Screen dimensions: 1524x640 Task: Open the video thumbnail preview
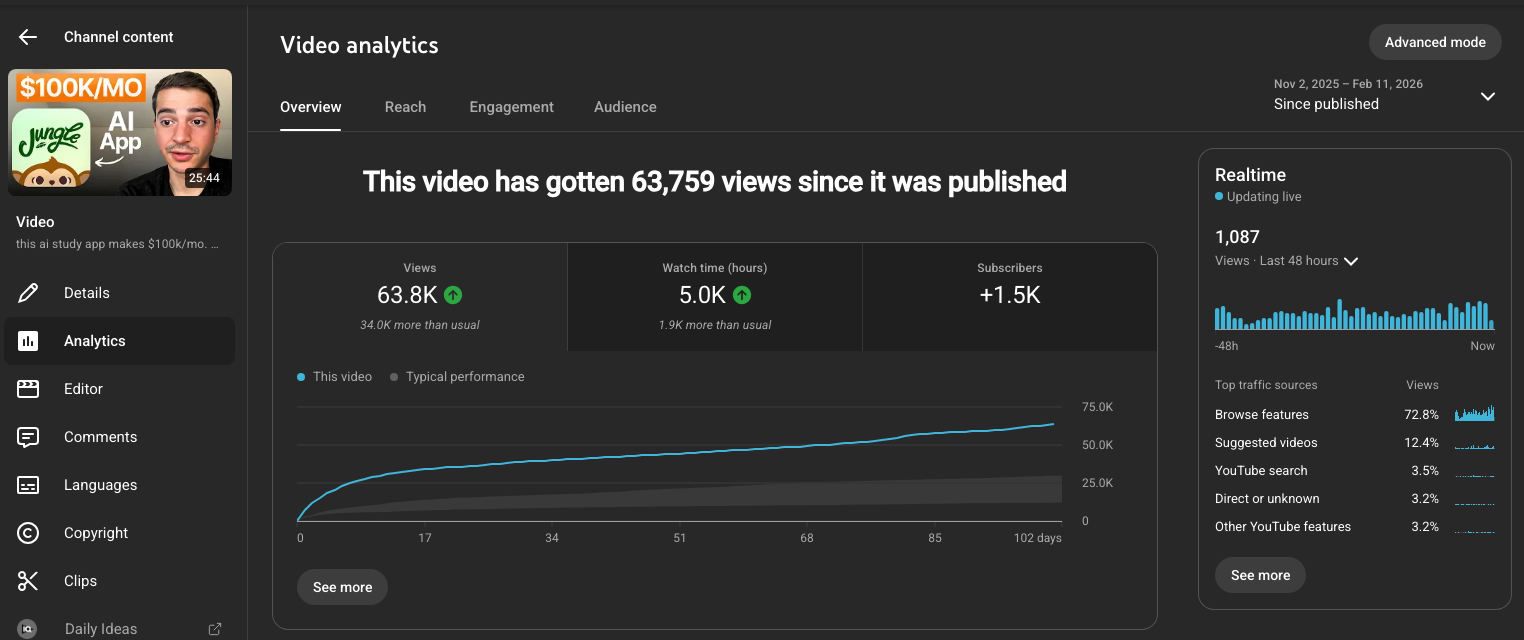[x=119, y=132]
